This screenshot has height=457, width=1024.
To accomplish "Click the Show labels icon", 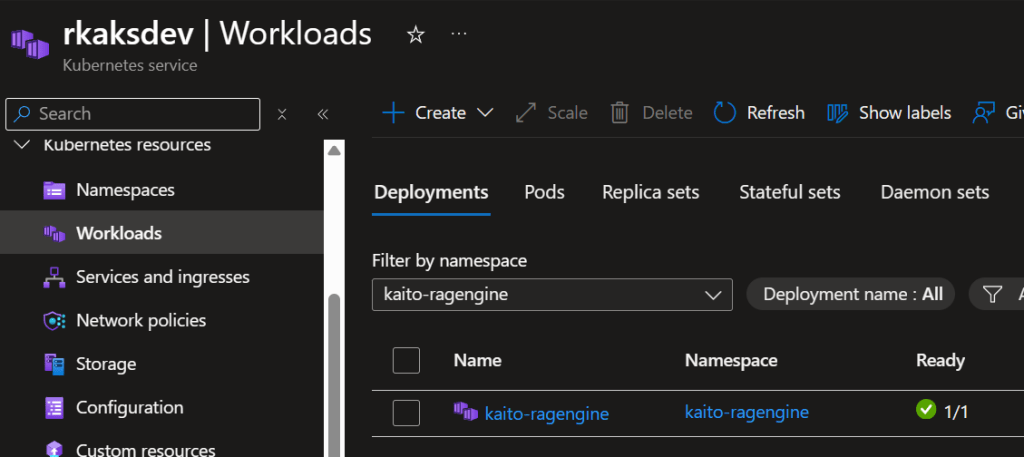I will pyautogui.click(x=838, y=113).
